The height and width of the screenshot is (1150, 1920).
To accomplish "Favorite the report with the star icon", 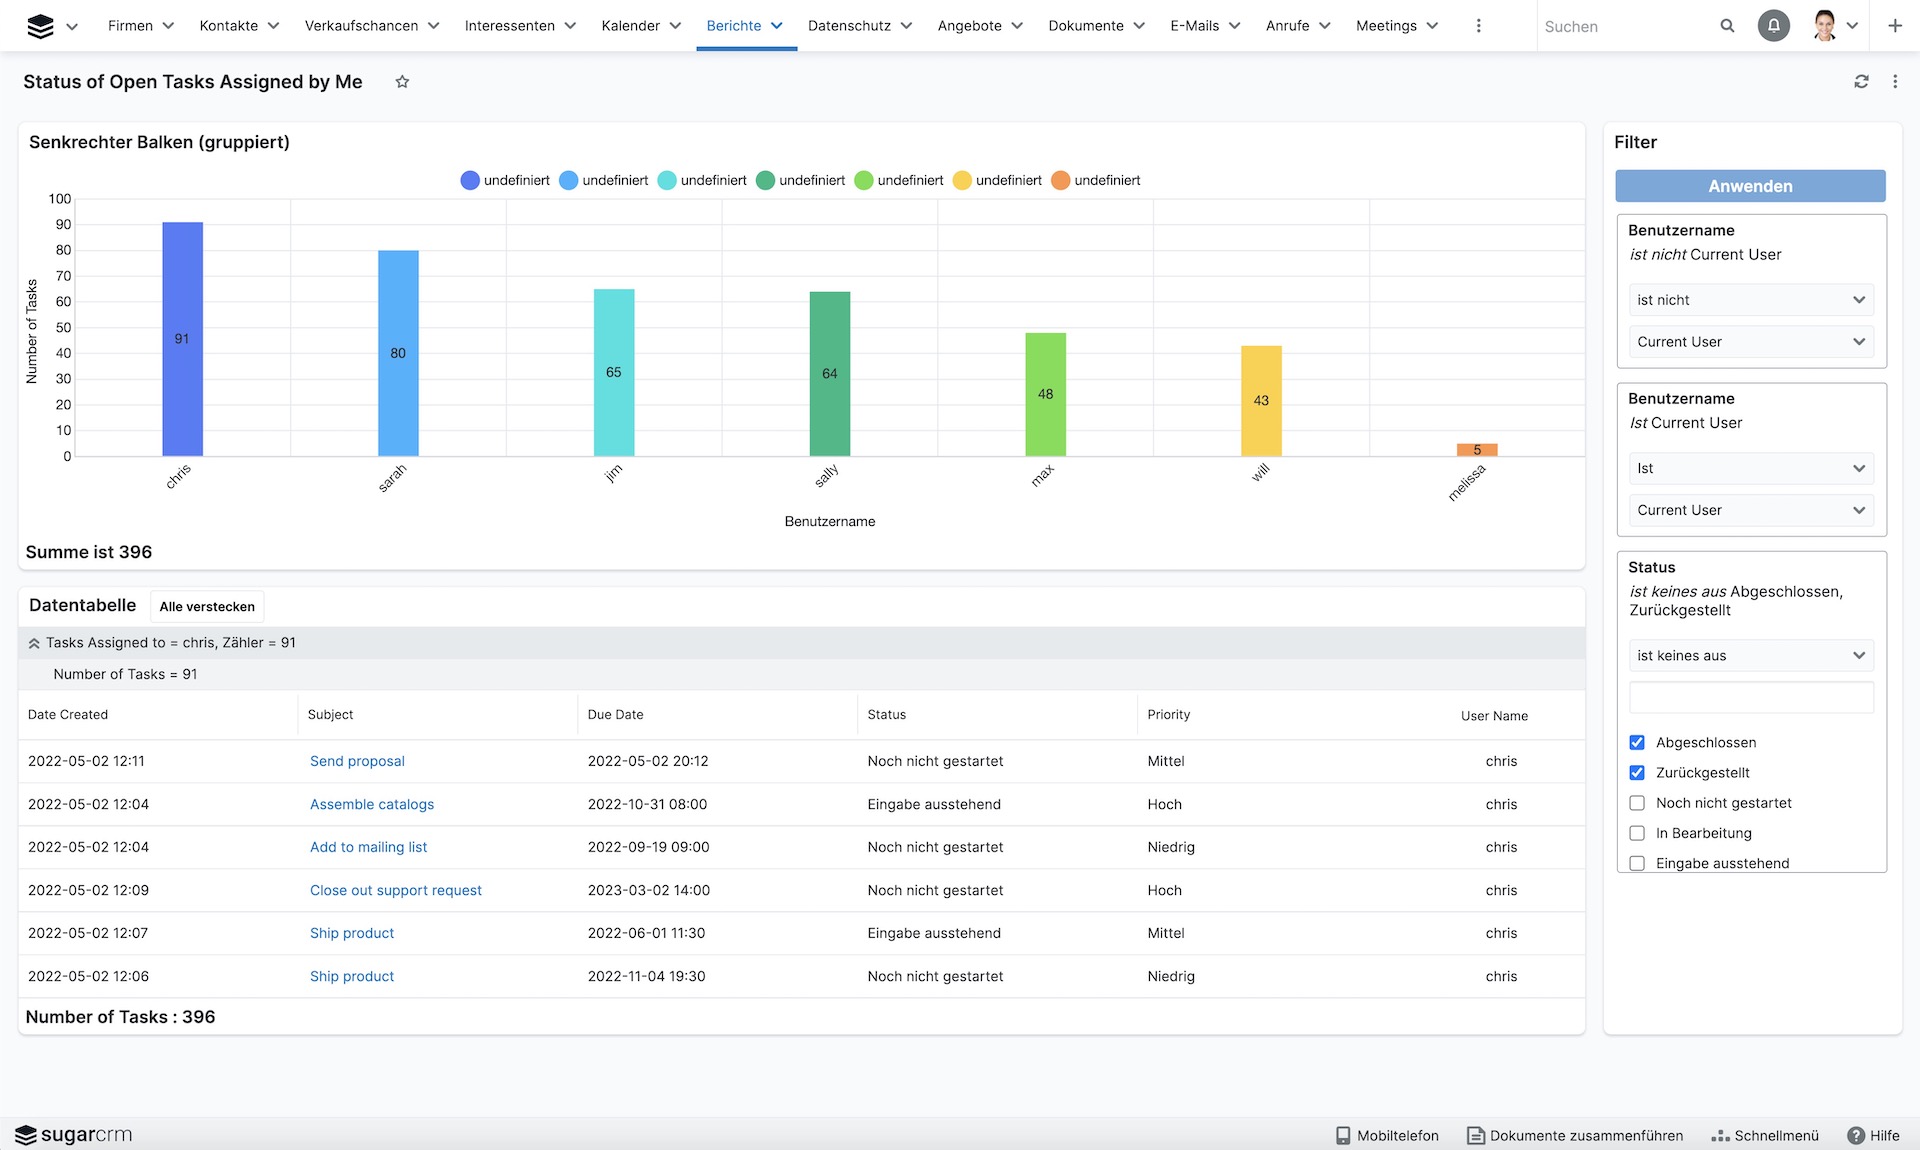I will pyautogui.click(x=402, y=82).
